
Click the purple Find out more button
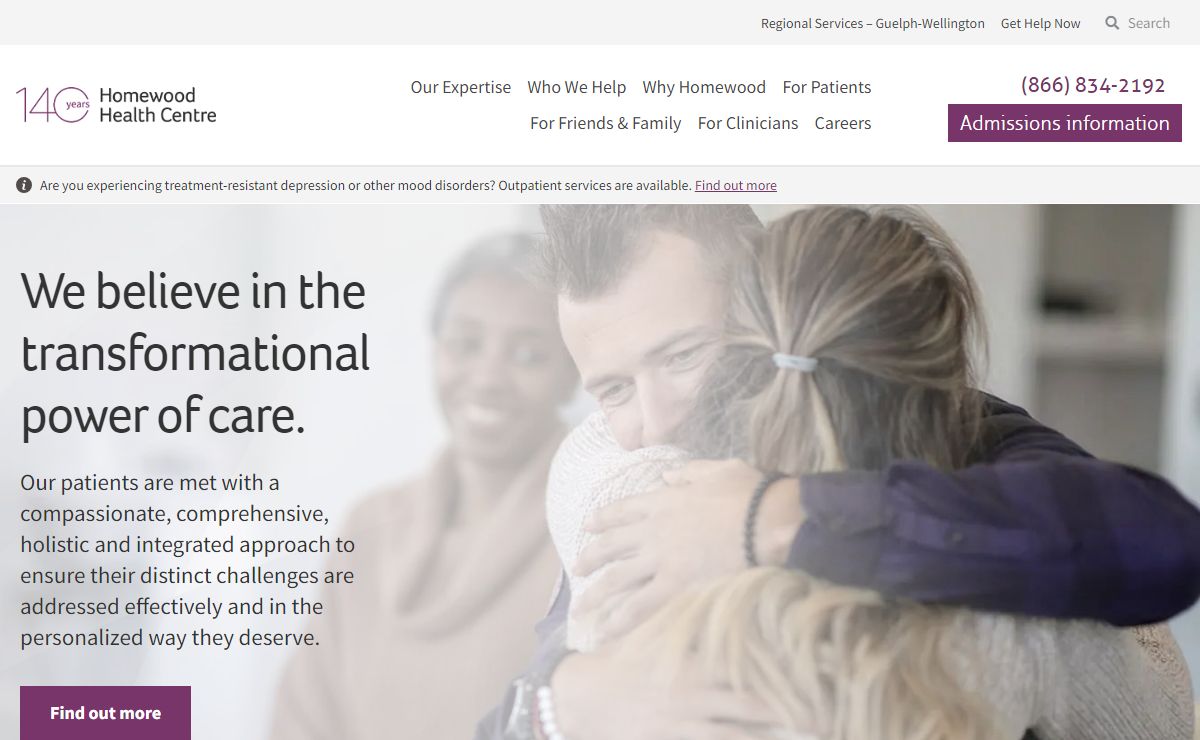[x=105, y=713]
